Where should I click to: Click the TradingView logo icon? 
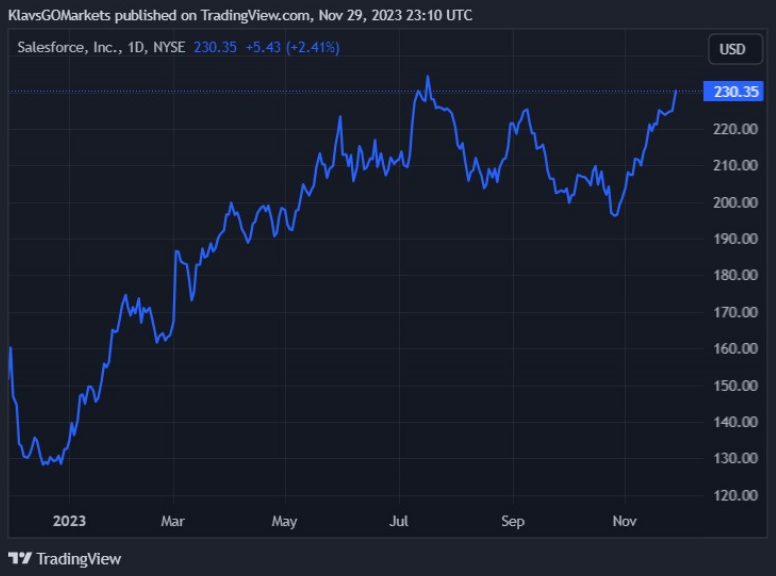pyautogui.click(x=20, y=559)
